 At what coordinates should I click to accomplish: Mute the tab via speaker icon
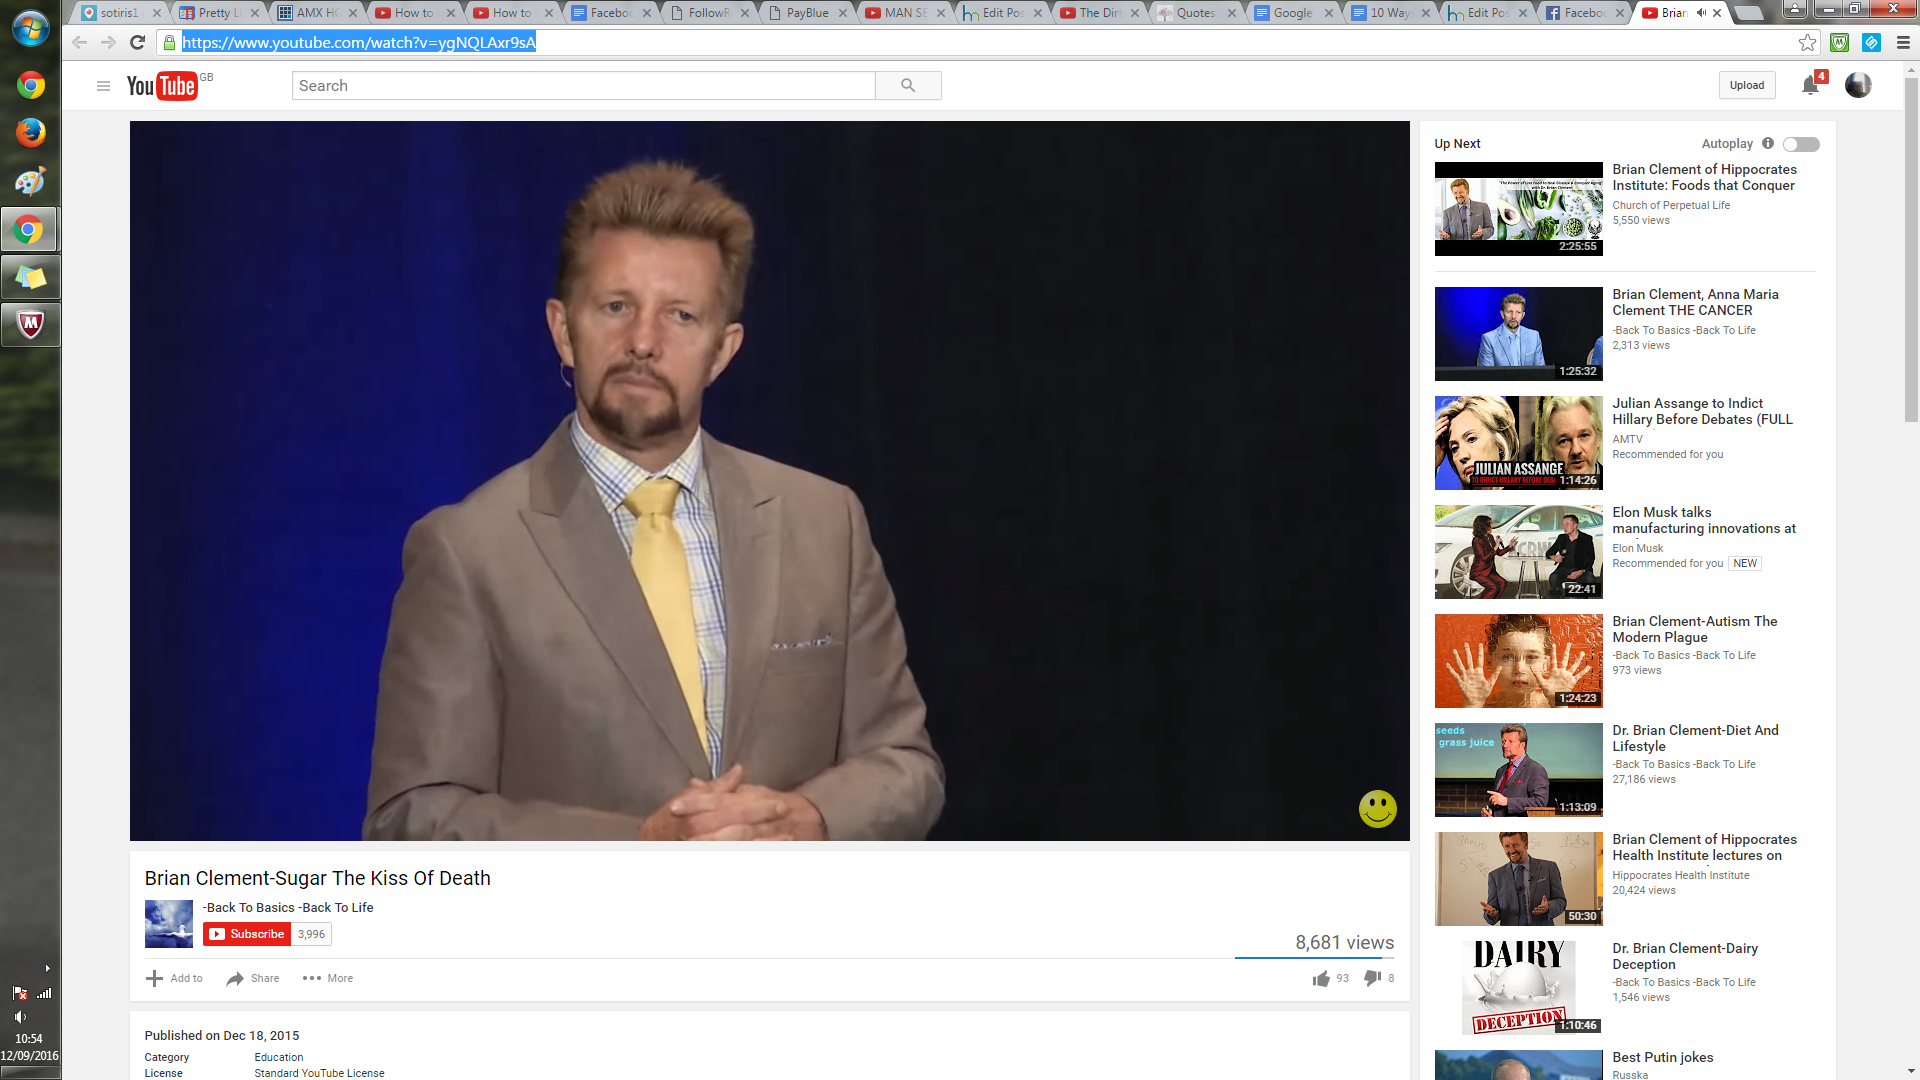tap(1701, 13)
